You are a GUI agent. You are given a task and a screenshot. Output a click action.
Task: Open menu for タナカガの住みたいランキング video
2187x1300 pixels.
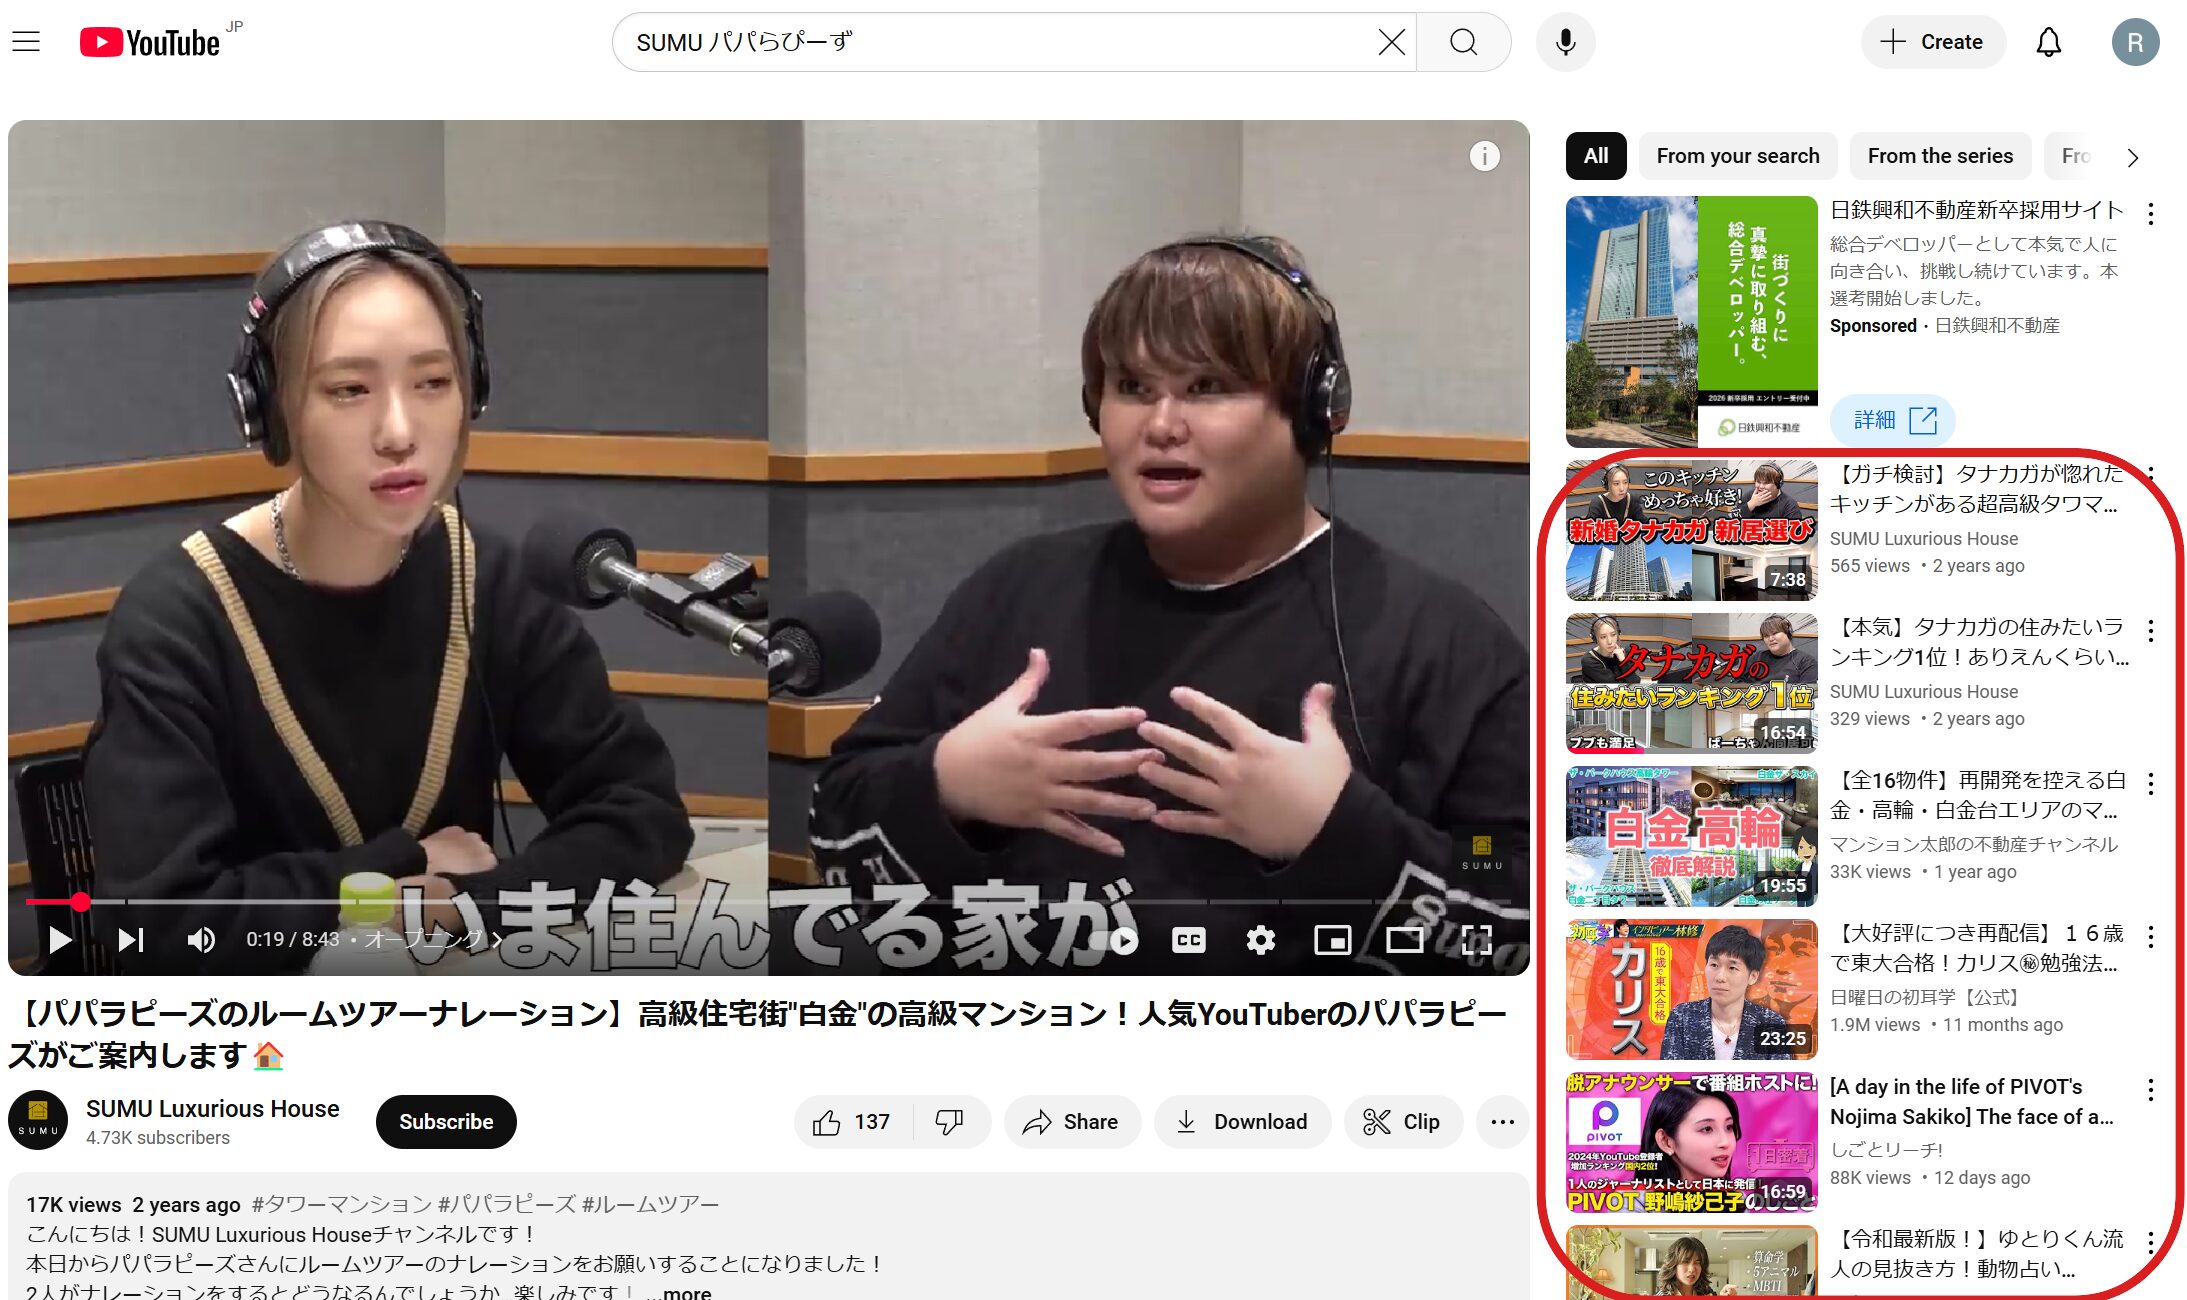(2150, 630)
